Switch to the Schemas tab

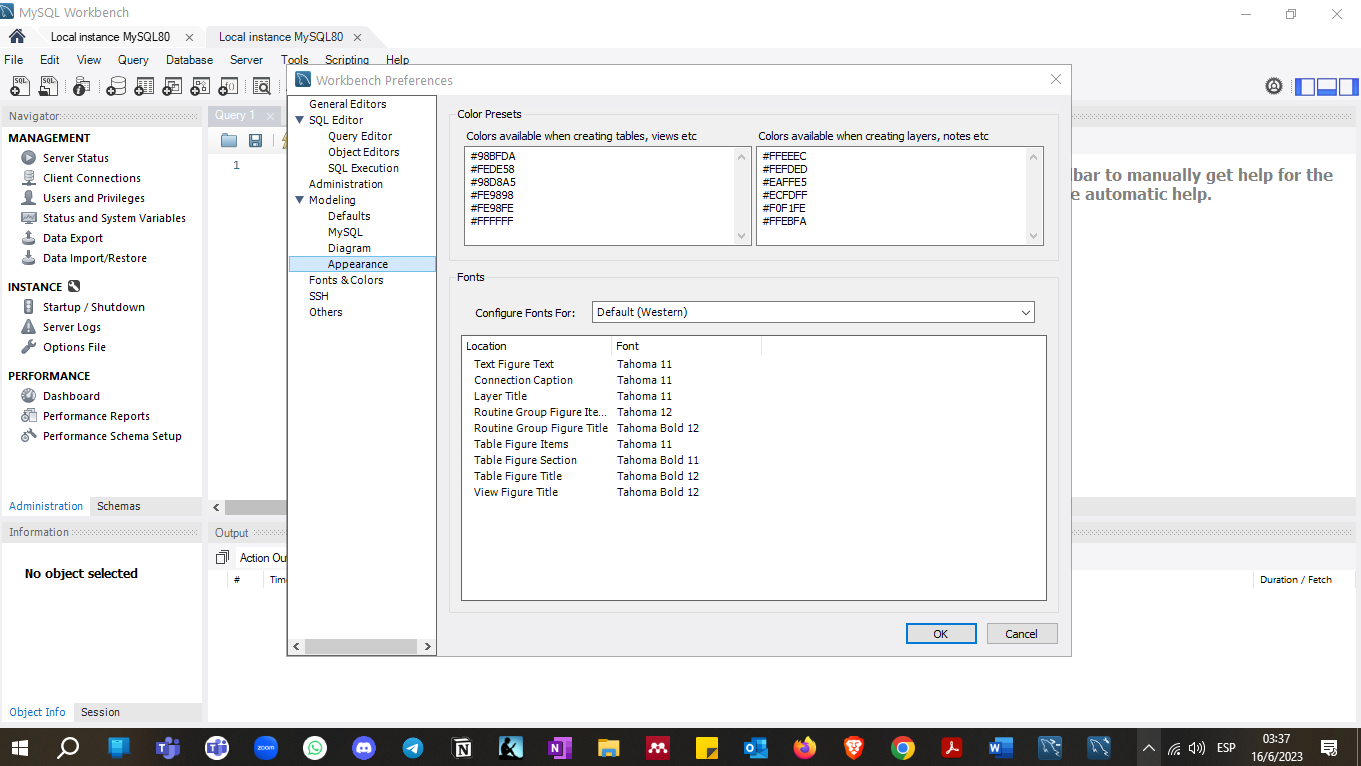[119, 506]
